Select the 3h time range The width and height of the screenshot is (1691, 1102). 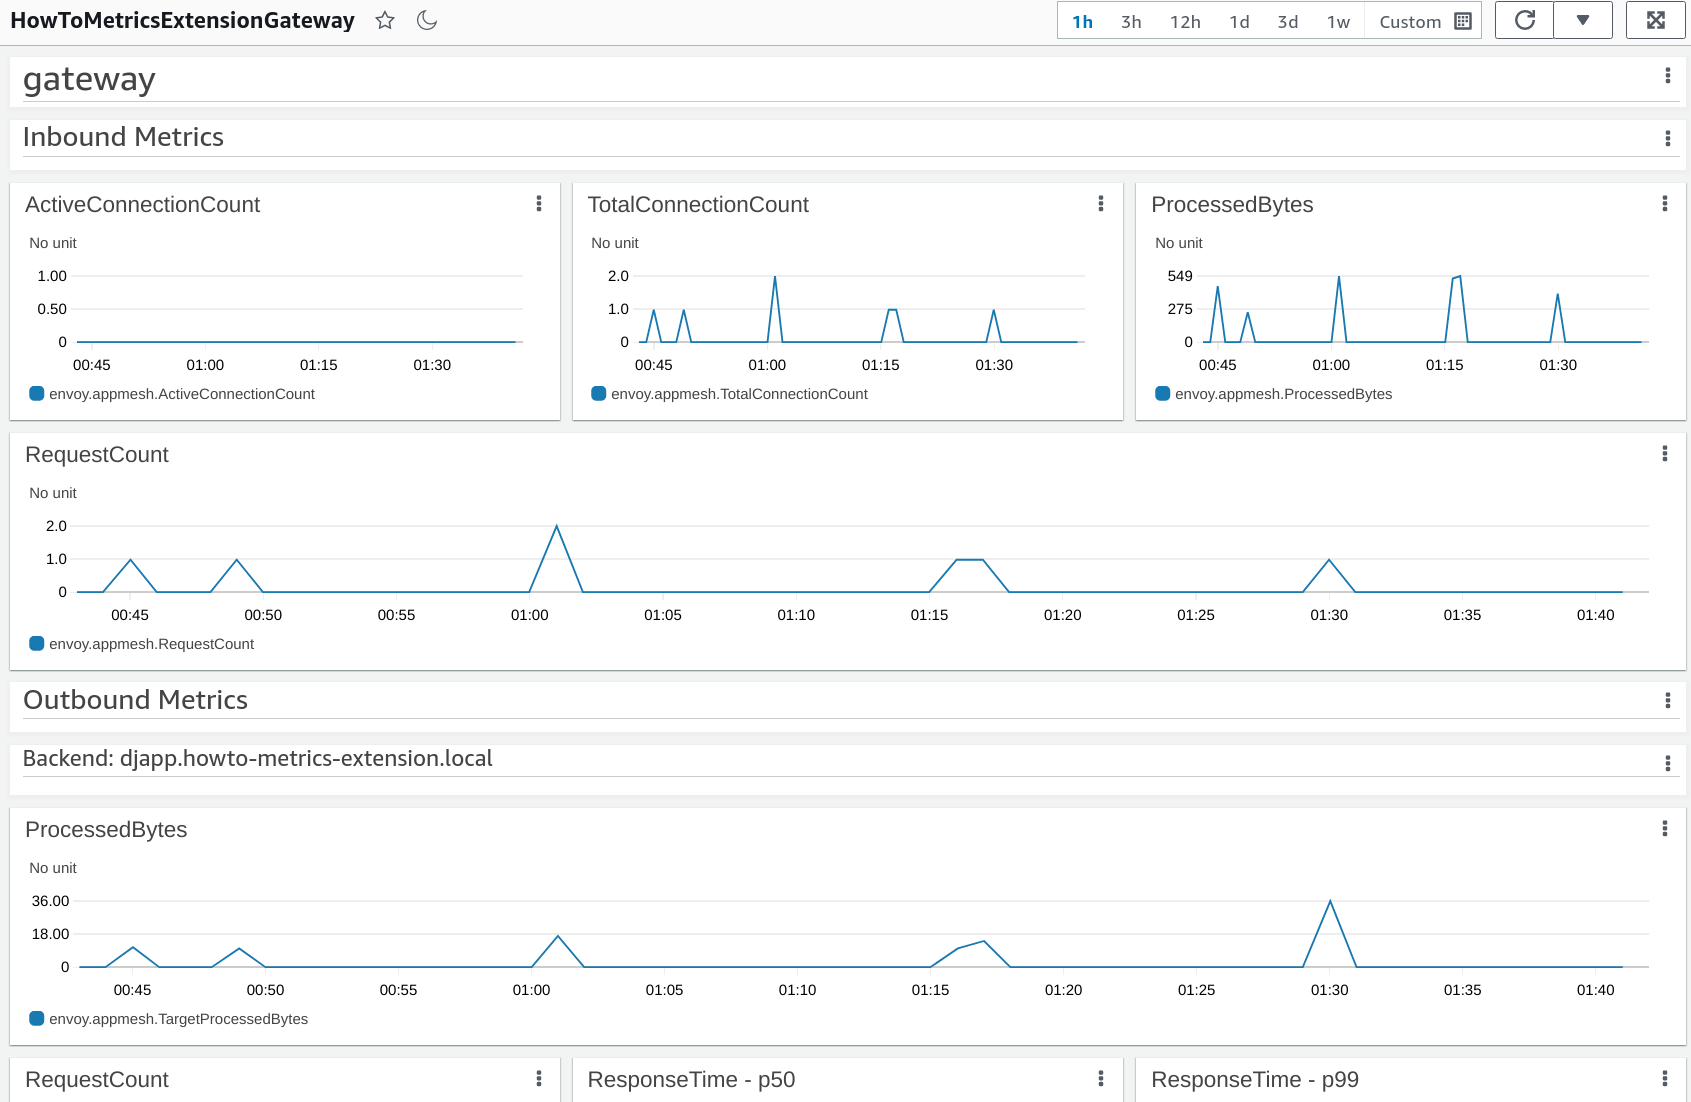click(1131, 21)
